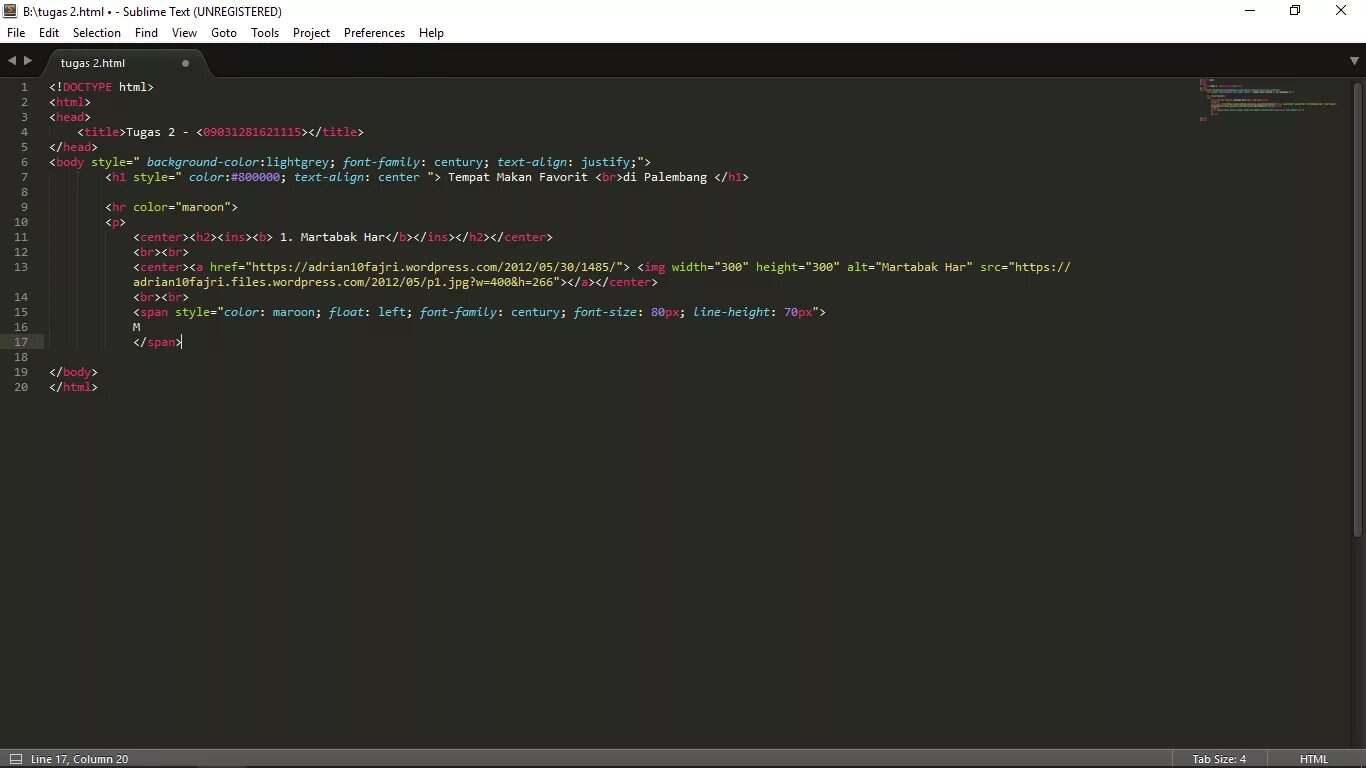
Task: Open the Edit menu
Action: pyautogui.click(x=49, y=33)
